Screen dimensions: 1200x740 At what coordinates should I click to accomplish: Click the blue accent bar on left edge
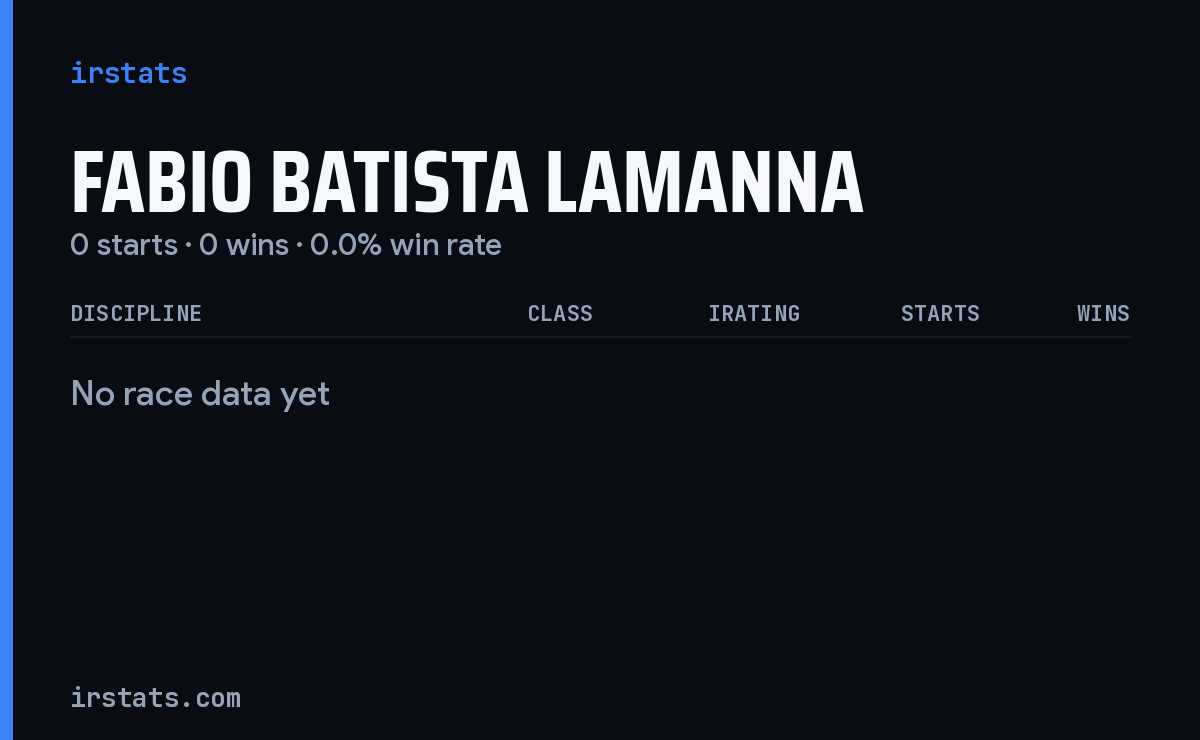pyautogui.click(x=6, y=370)
